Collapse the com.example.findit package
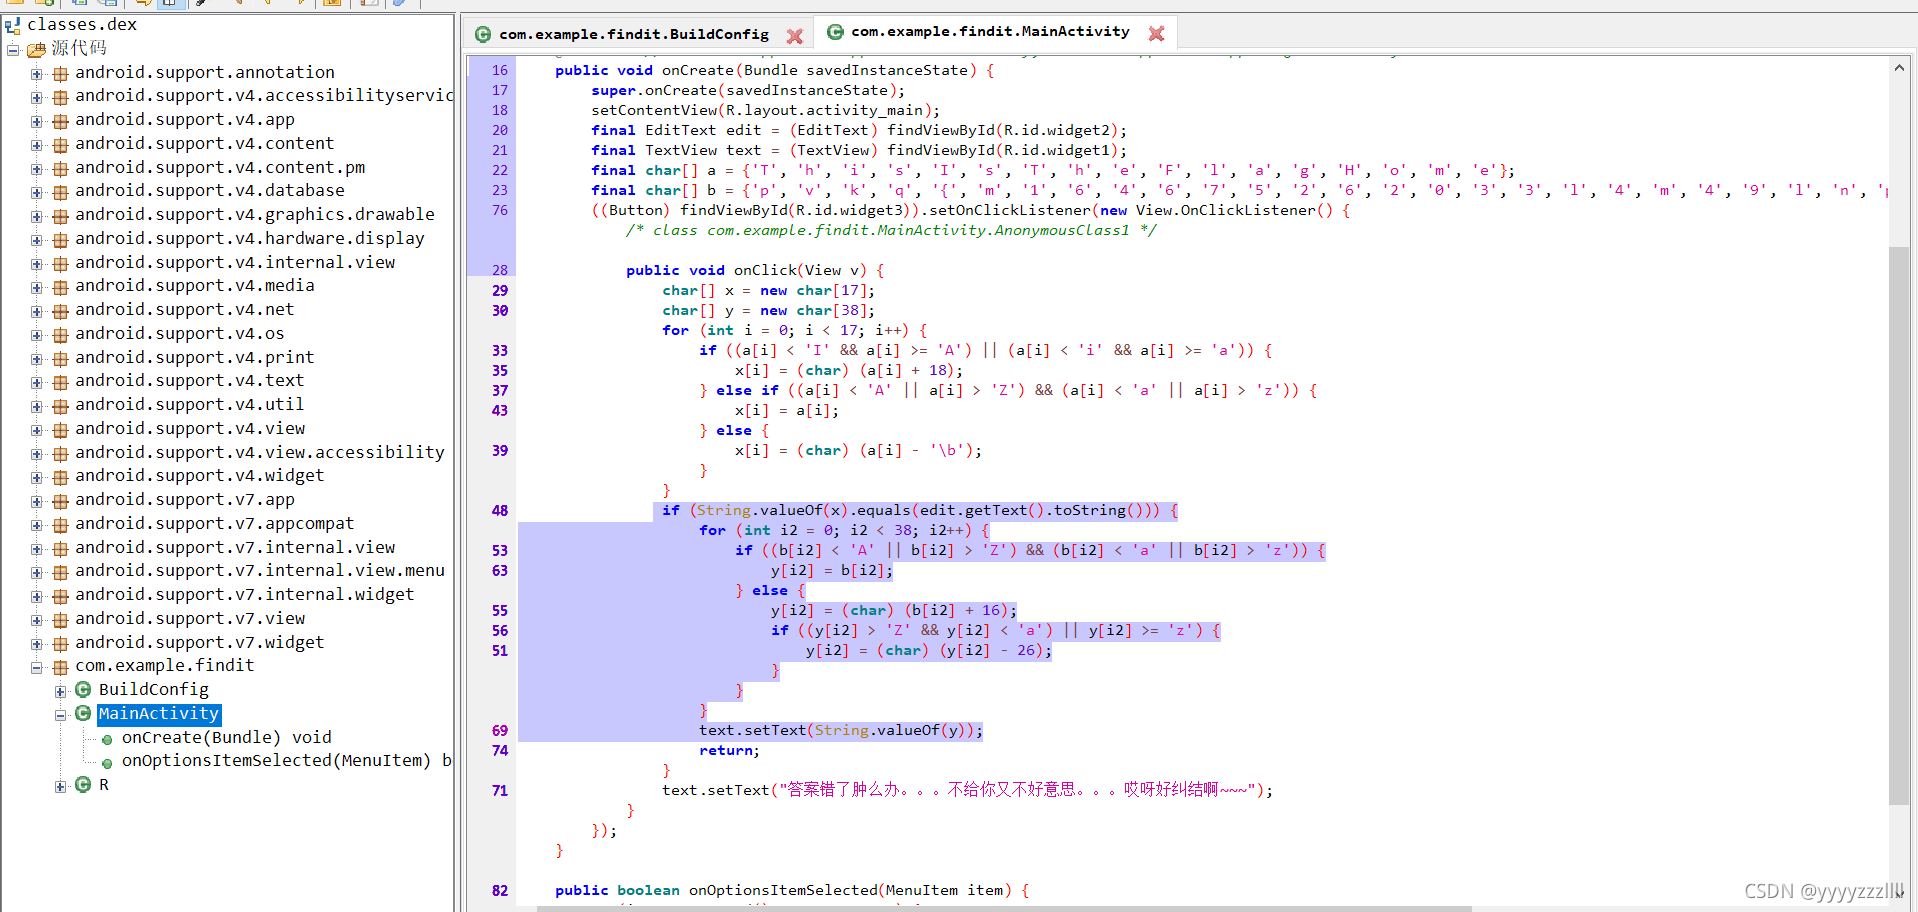Viewport: 1918px width, 912px height. click(36, 667)
